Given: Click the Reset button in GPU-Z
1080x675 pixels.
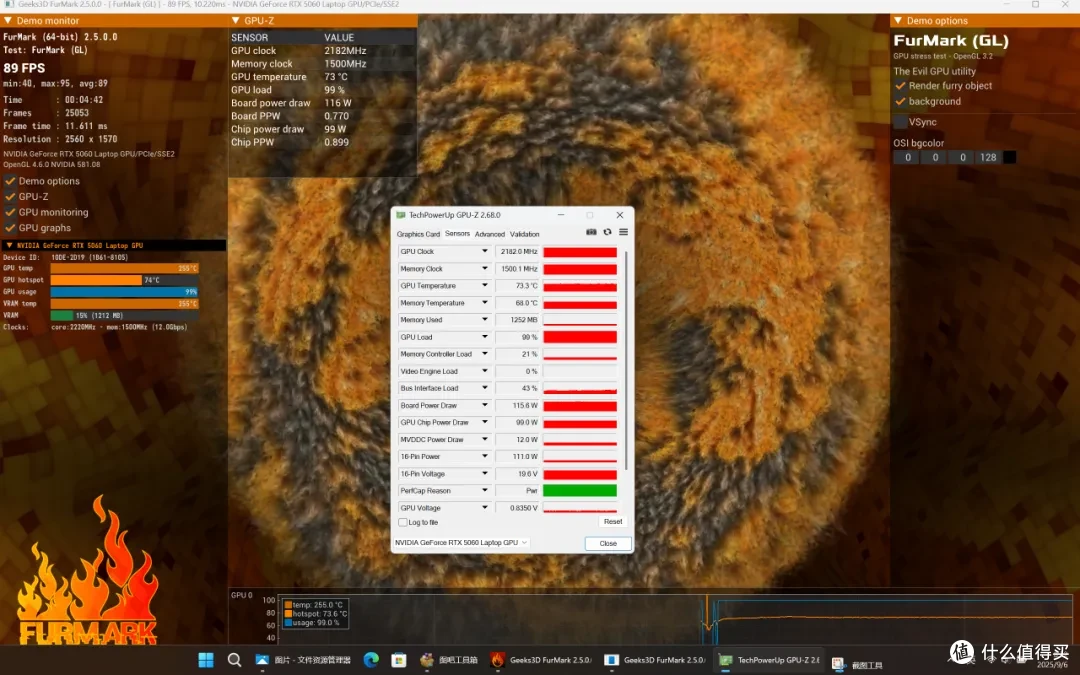Looking at the screenshot, I should click(613, 522).
